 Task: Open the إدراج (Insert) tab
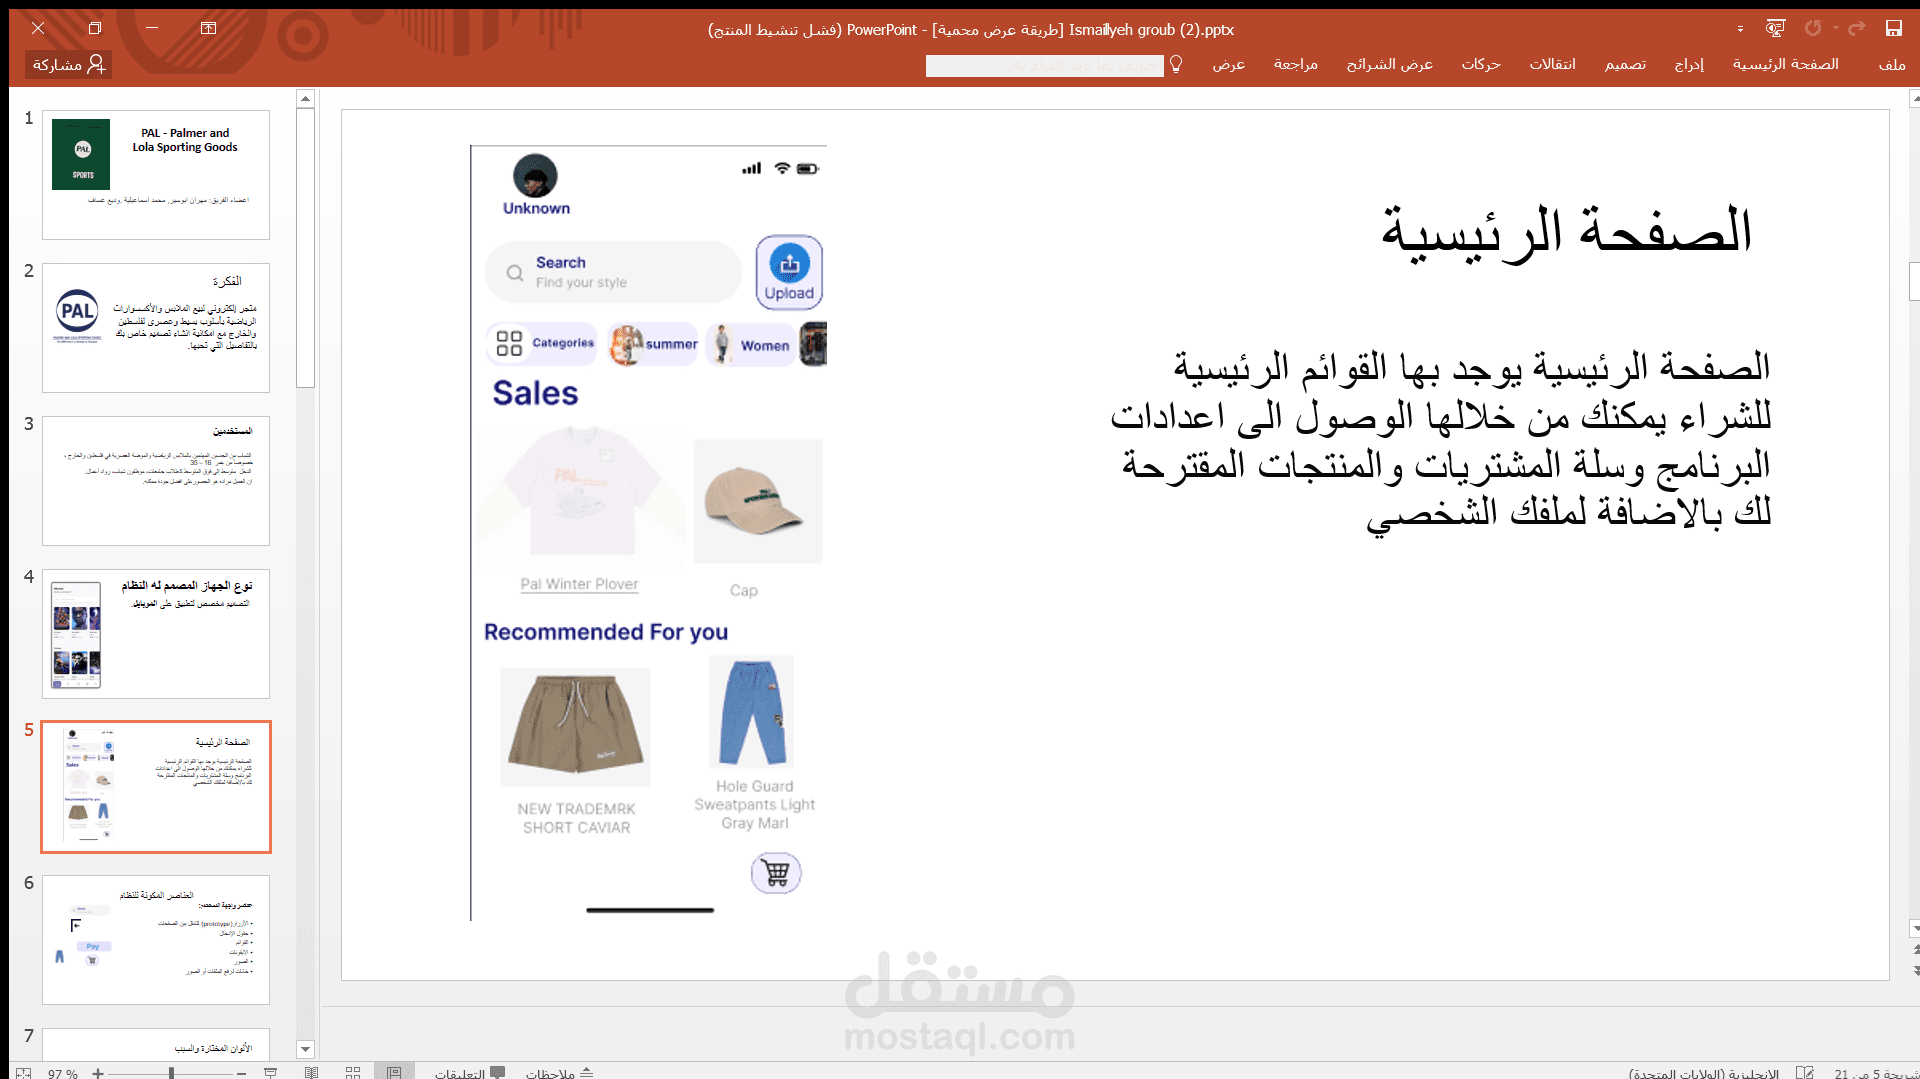(x=1689, y=64)
